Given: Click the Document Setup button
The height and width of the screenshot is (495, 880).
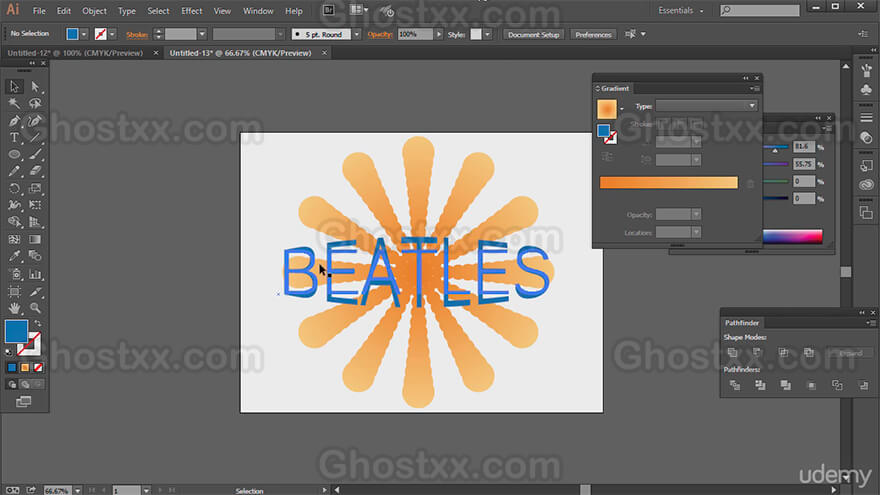Looking at the screenshot, I should click(x=533, y=34).
